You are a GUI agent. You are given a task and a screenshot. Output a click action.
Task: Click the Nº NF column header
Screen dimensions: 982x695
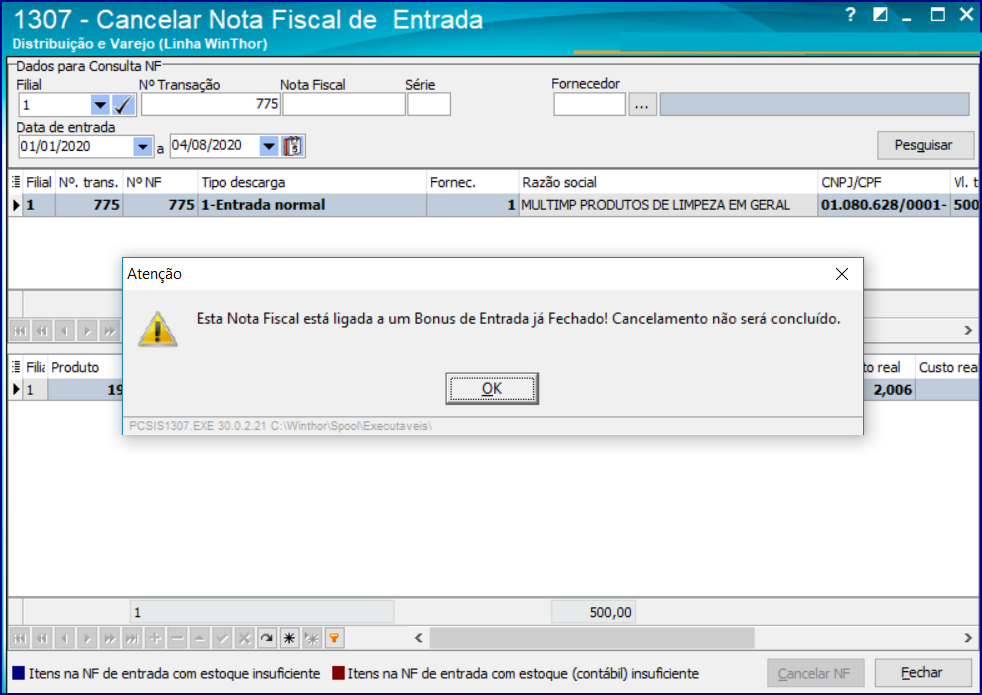(x=160, y=182)
